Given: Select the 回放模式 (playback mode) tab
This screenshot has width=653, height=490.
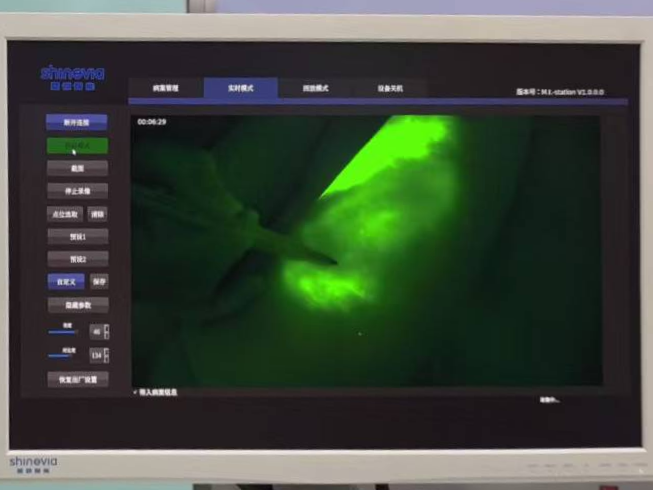Looking at the screenshot, I should [x=315, y=88].
